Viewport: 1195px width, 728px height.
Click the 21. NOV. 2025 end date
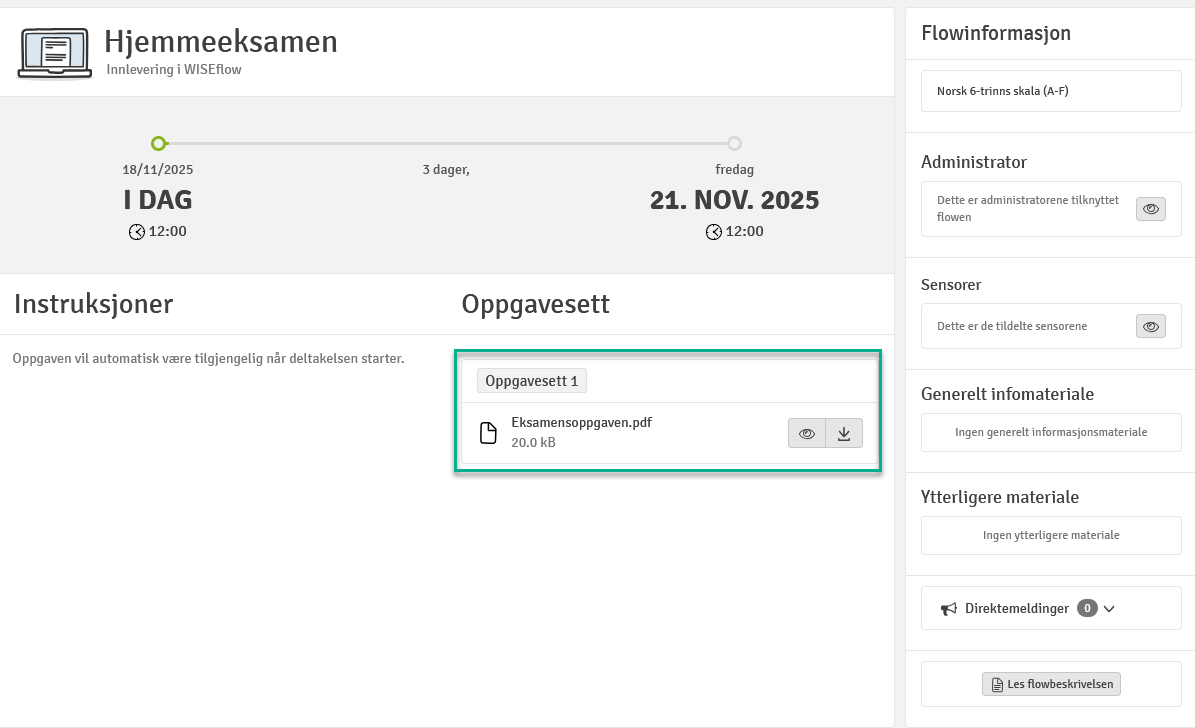tap(734, 200)
